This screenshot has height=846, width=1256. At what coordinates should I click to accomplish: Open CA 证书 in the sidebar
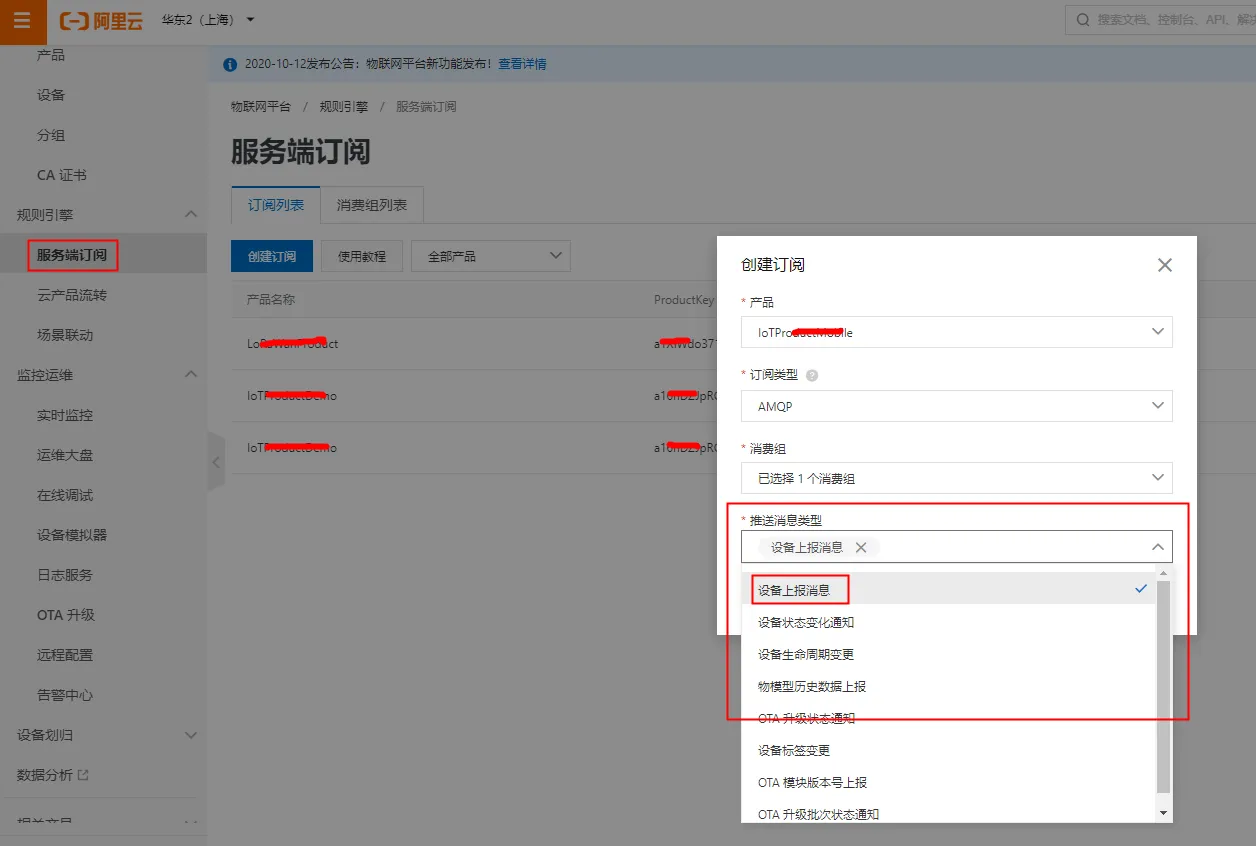pyautogui.click(x=62, y=175)
